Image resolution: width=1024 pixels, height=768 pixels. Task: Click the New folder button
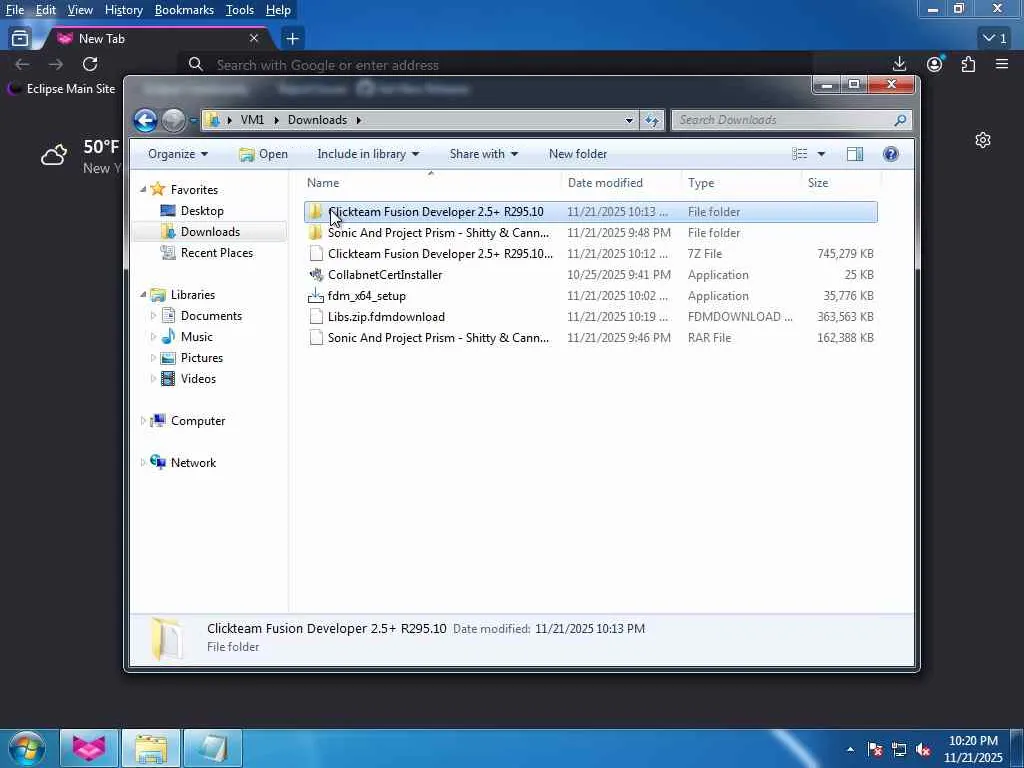pyautogui.click(x=578, y=154)
